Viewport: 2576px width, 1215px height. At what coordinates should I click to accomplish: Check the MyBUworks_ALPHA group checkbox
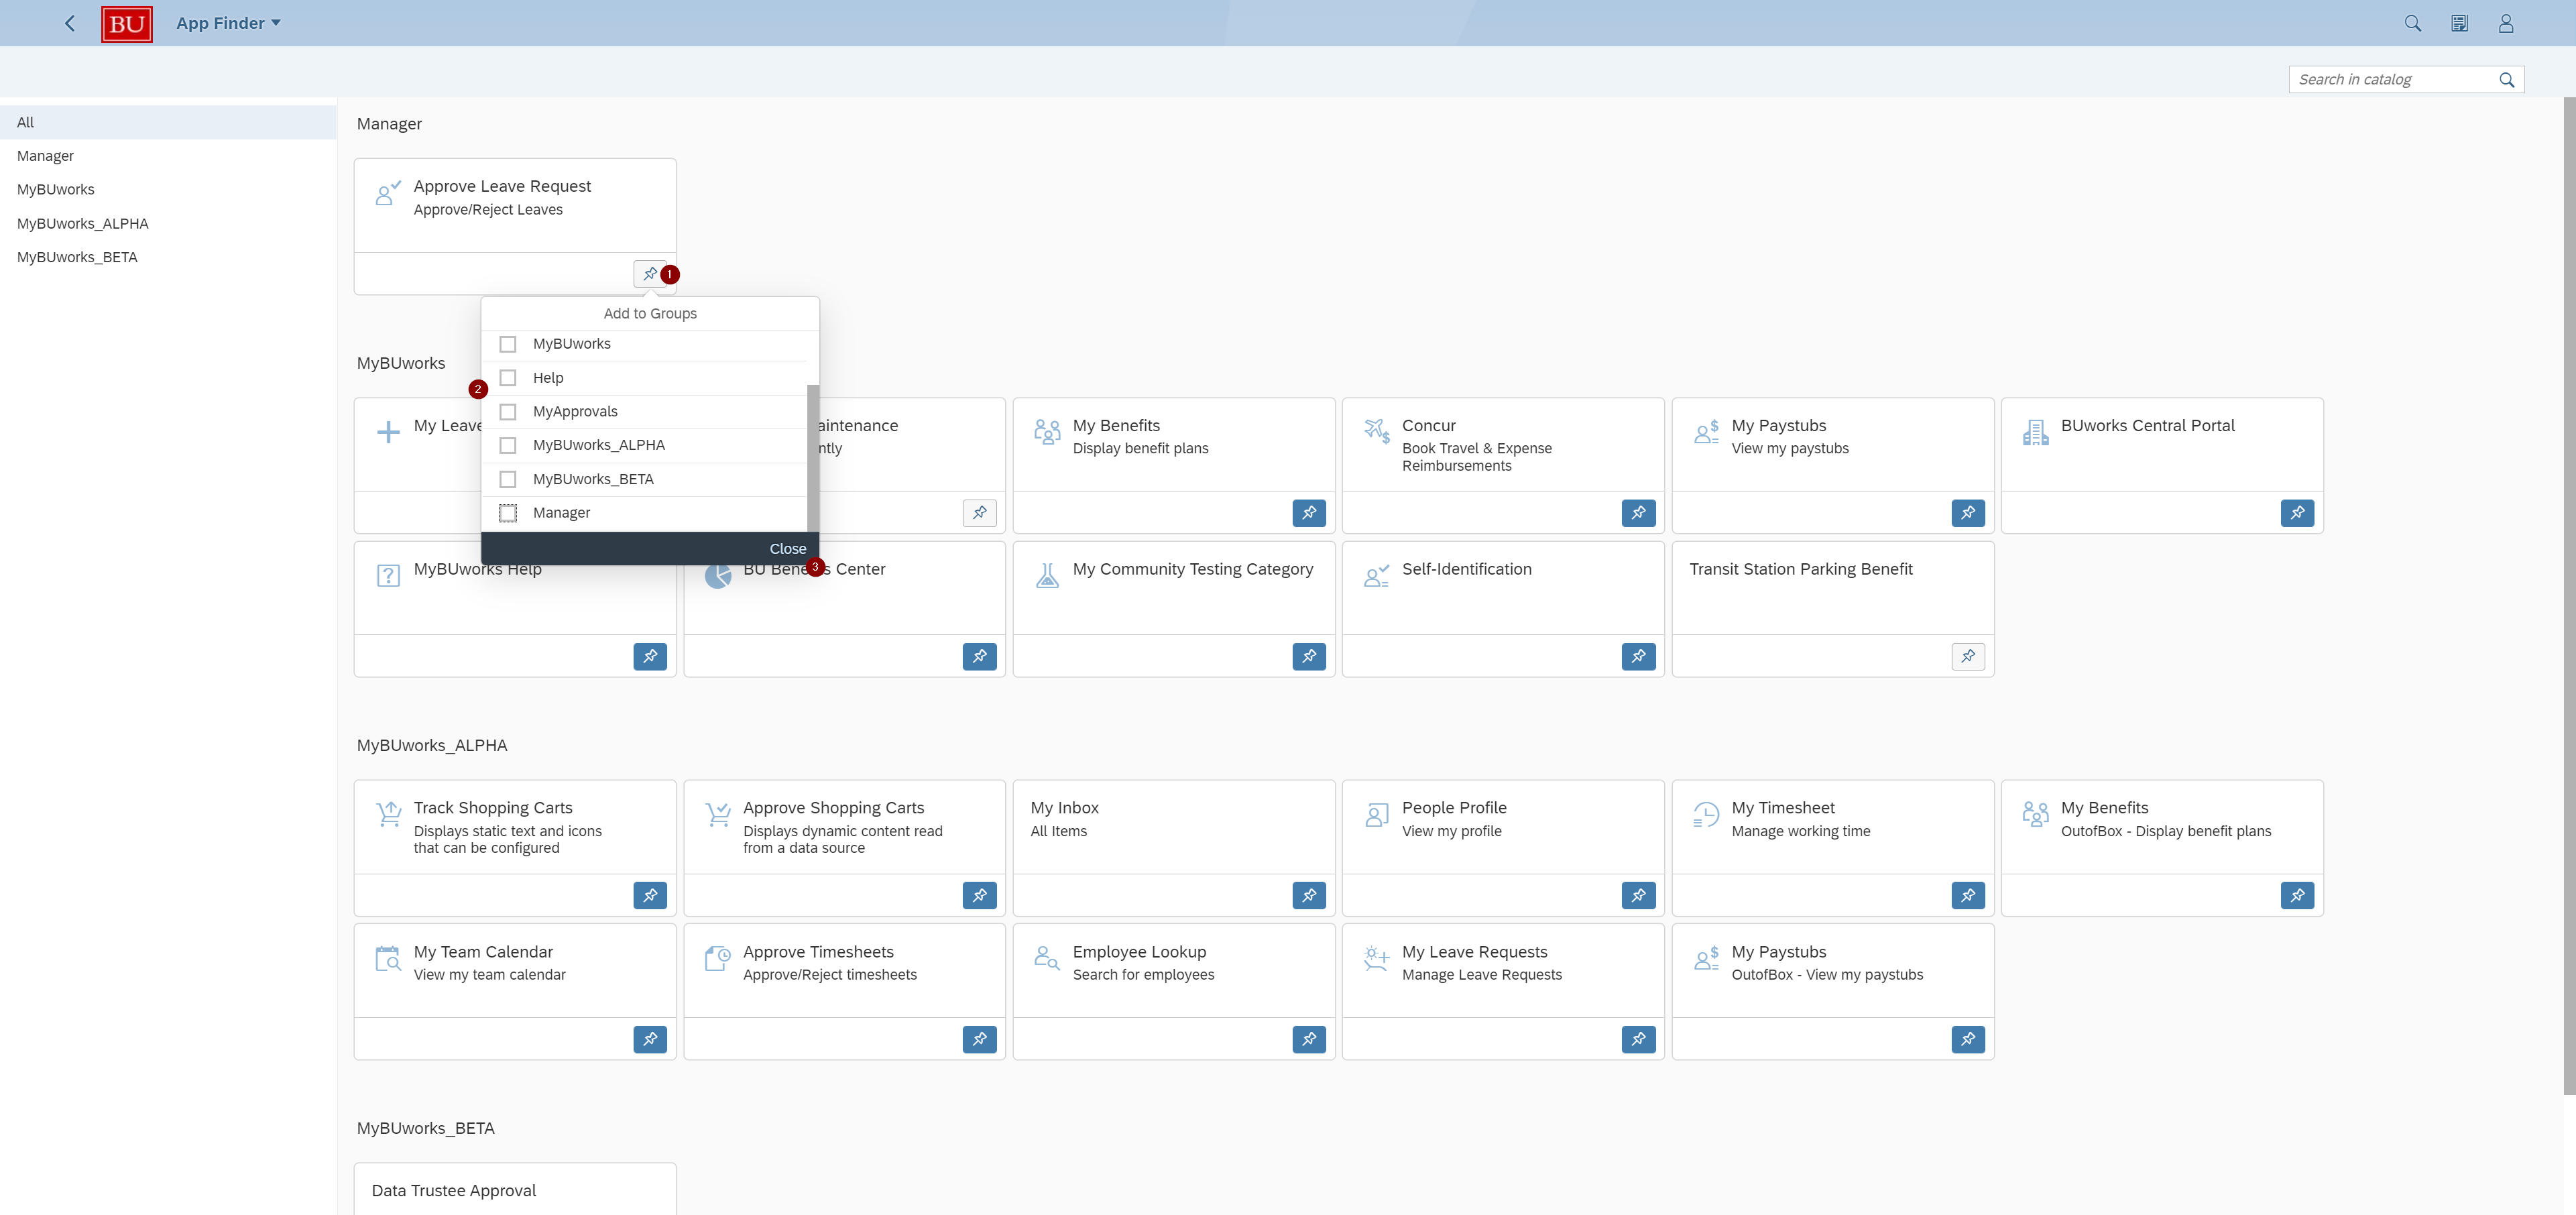(x=508, y=445)
